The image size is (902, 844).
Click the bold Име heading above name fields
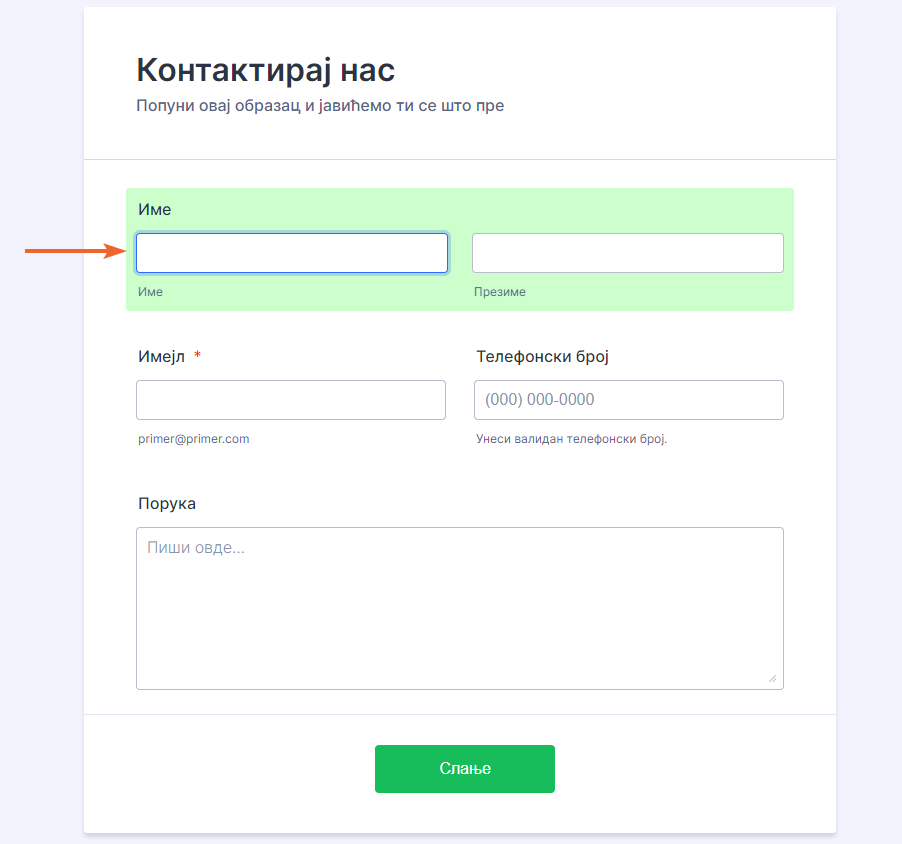click(155, 210)
